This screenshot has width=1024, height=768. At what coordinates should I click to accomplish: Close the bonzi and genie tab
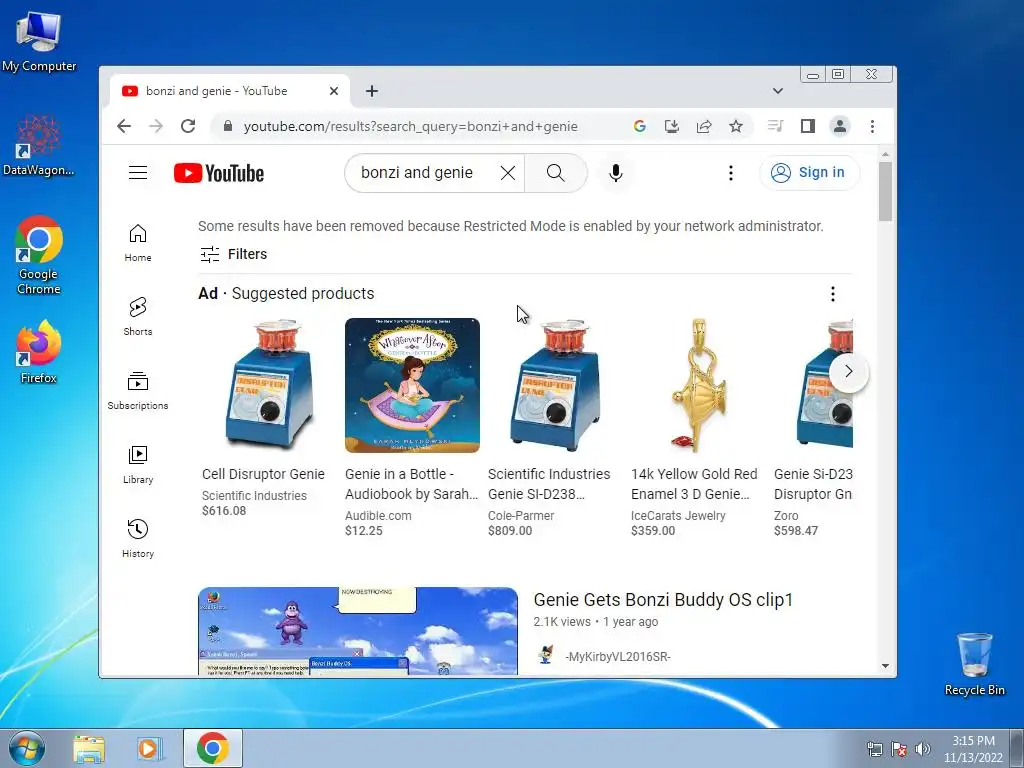[x=334, y=91]
